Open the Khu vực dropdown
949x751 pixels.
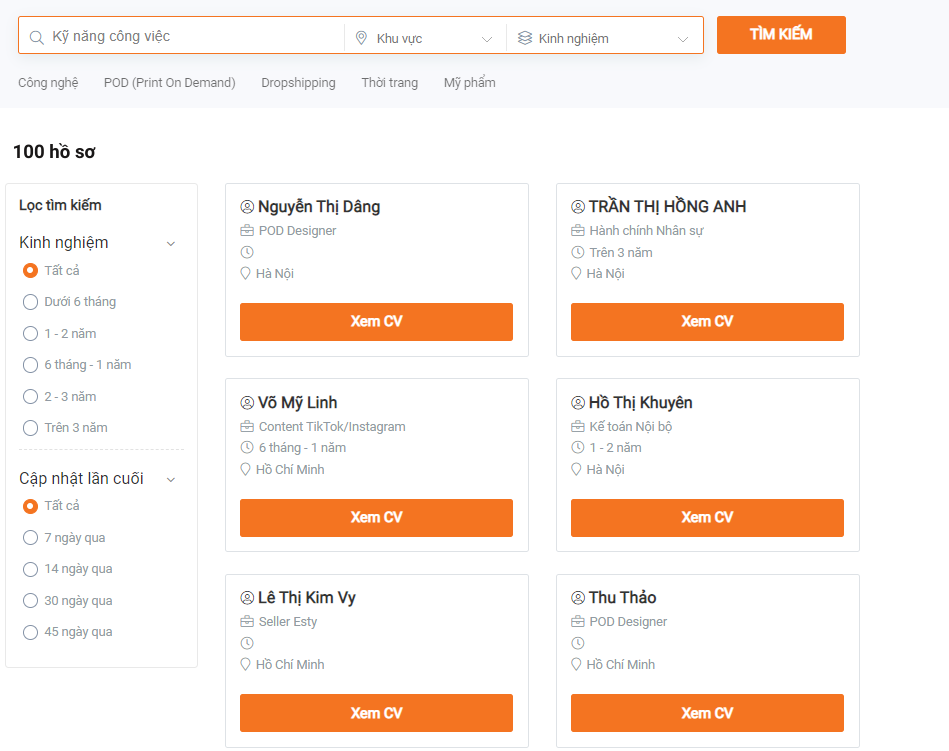click(425, 38)
